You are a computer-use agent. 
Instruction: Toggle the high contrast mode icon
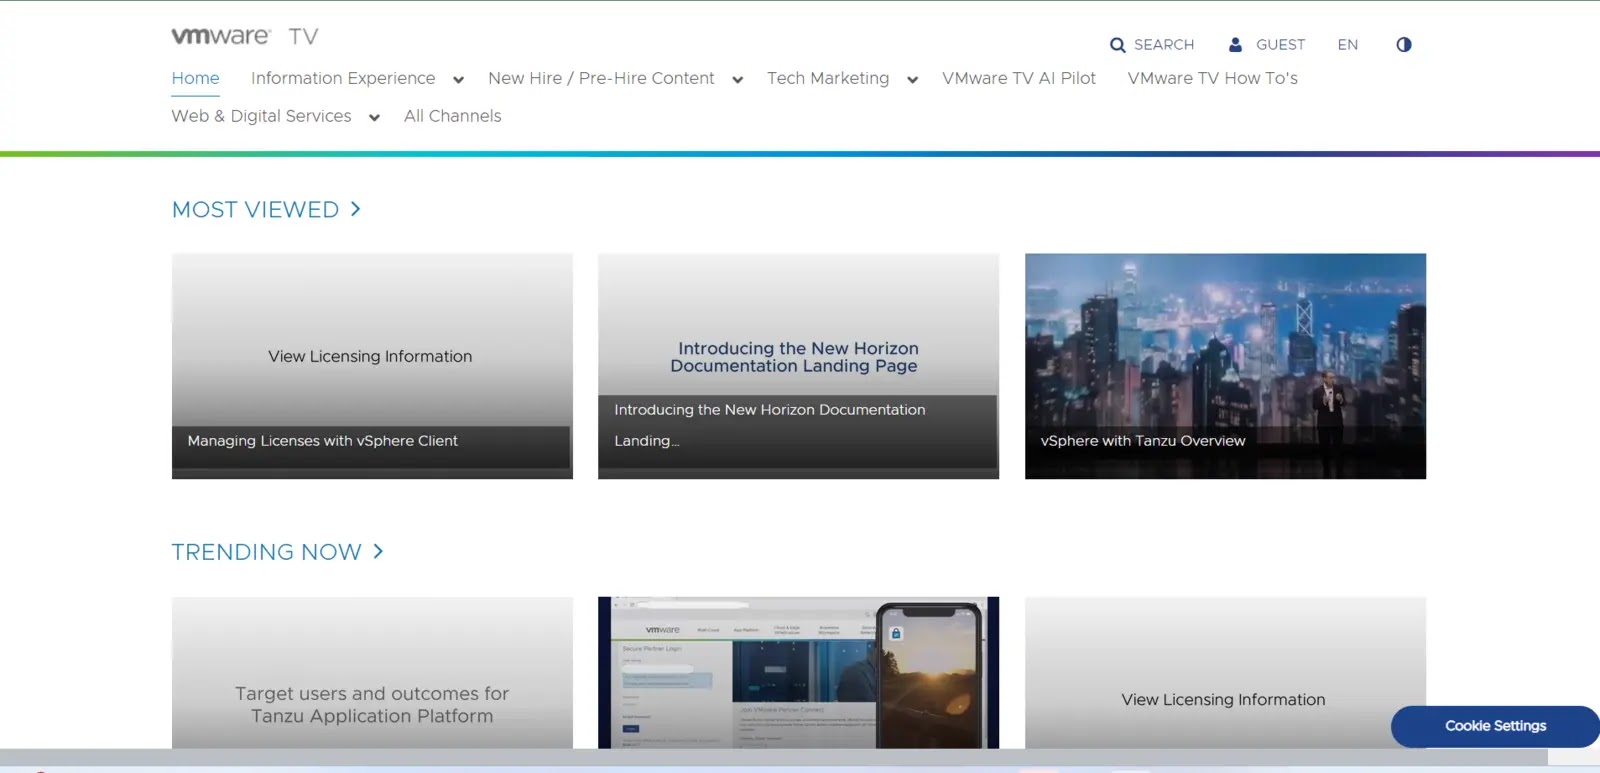pos(1404,45)
